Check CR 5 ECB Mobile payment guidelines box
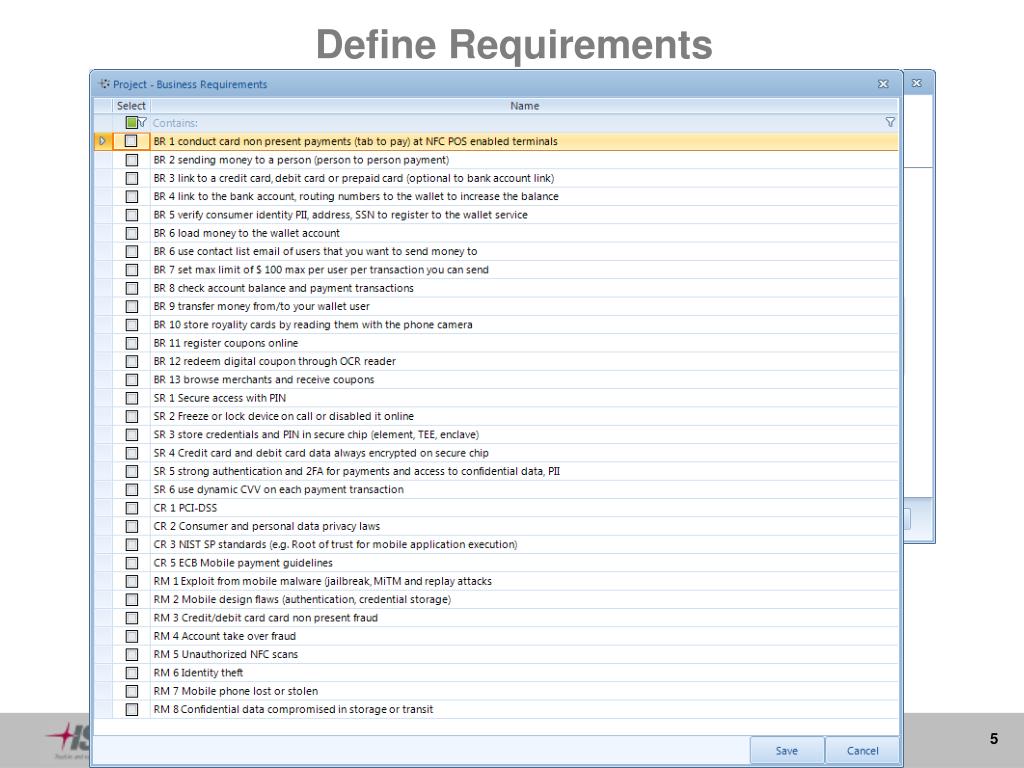Viewport: 1024px width, 768px height. pyautogui.click(x=132, y=563)
